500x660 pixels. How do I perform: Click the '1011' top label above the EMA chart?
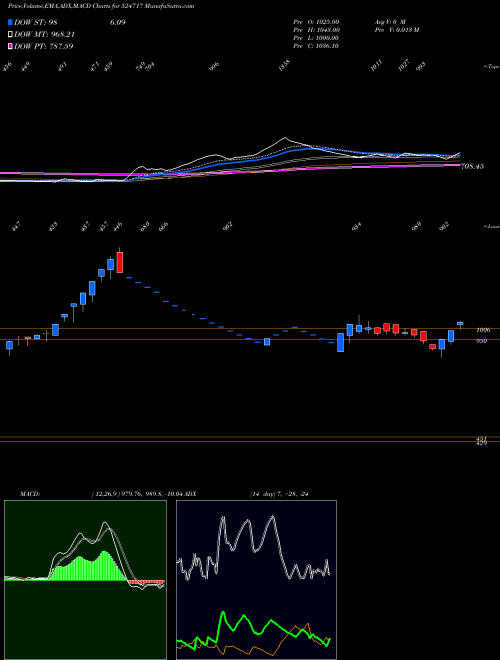[x=377, y=66]
